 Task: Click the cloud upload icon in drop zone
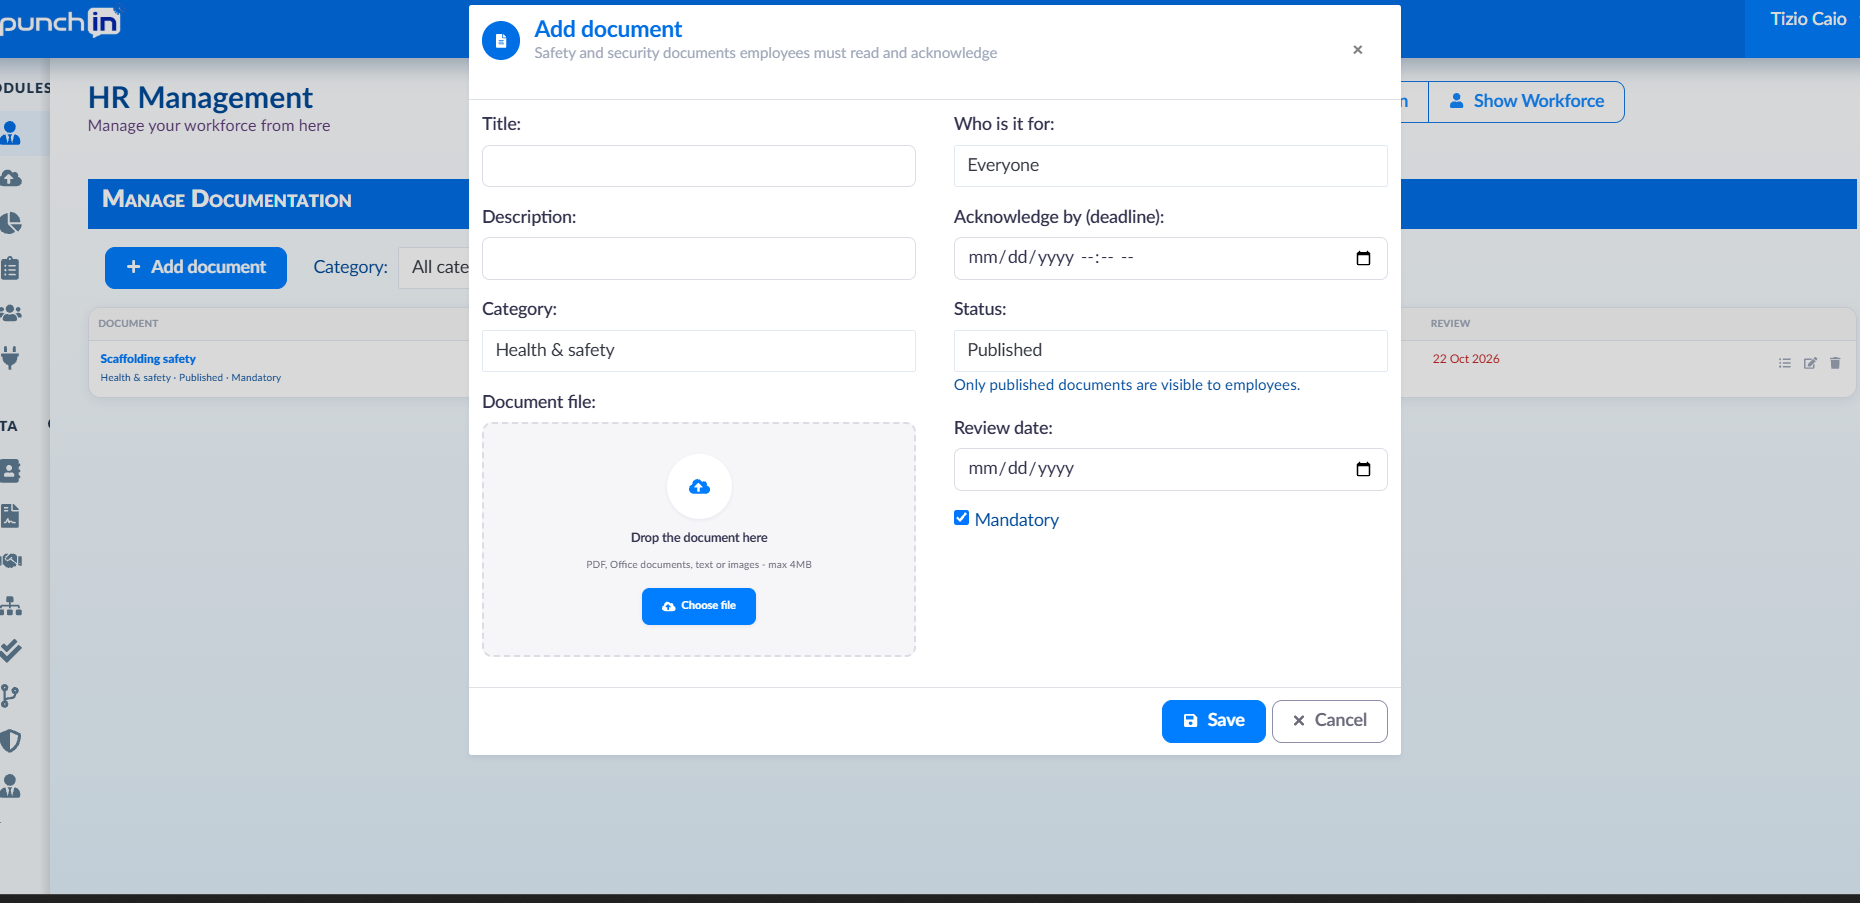click(x=699, y=487)
